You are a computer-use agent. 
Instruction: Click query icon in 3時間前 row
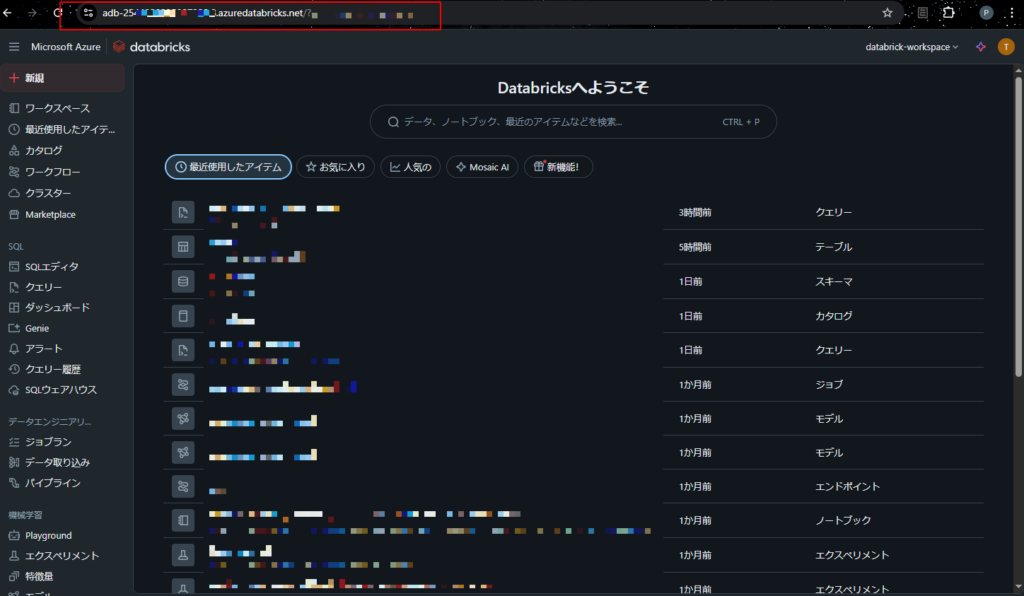pos(183,212)
